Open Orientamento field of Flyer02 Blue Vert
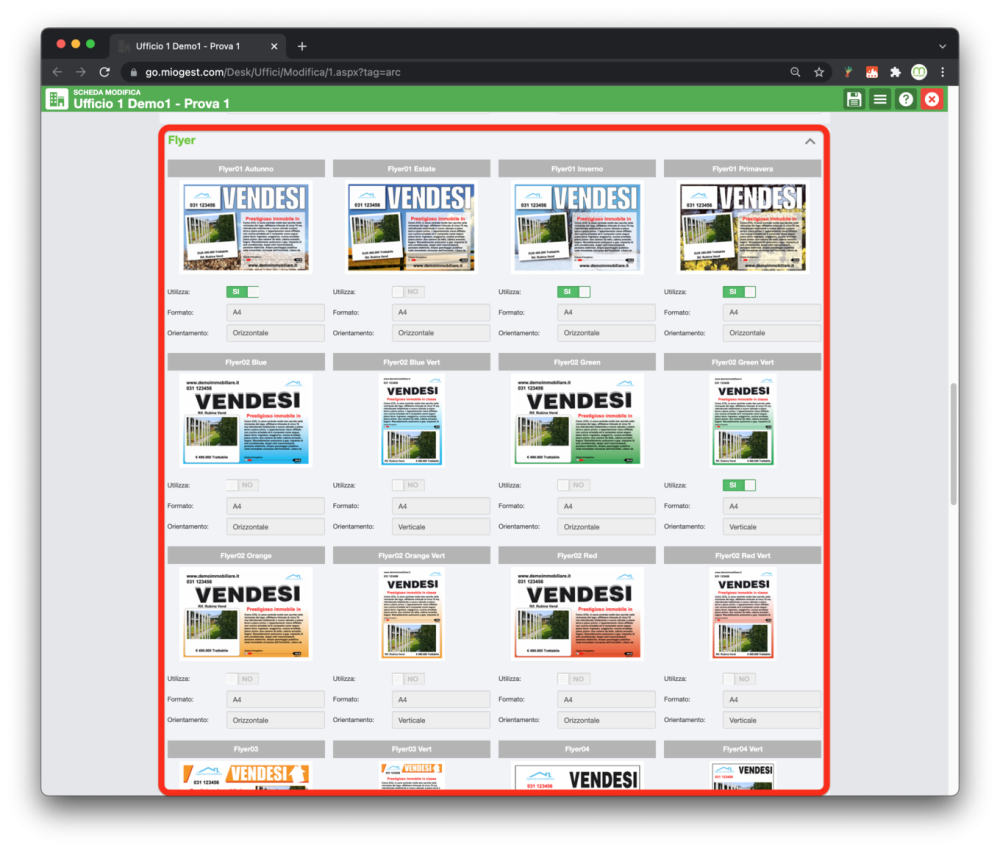 pos(441,527)
